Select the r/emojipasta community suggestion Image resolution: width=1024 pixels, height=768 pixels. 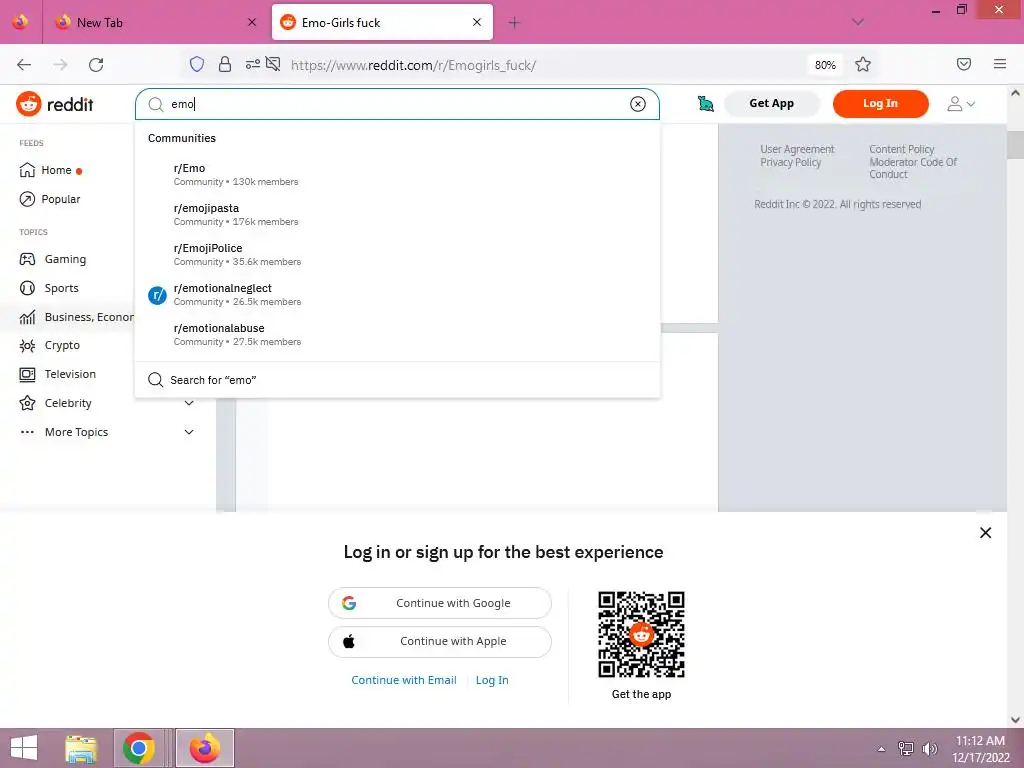[397, 214]
